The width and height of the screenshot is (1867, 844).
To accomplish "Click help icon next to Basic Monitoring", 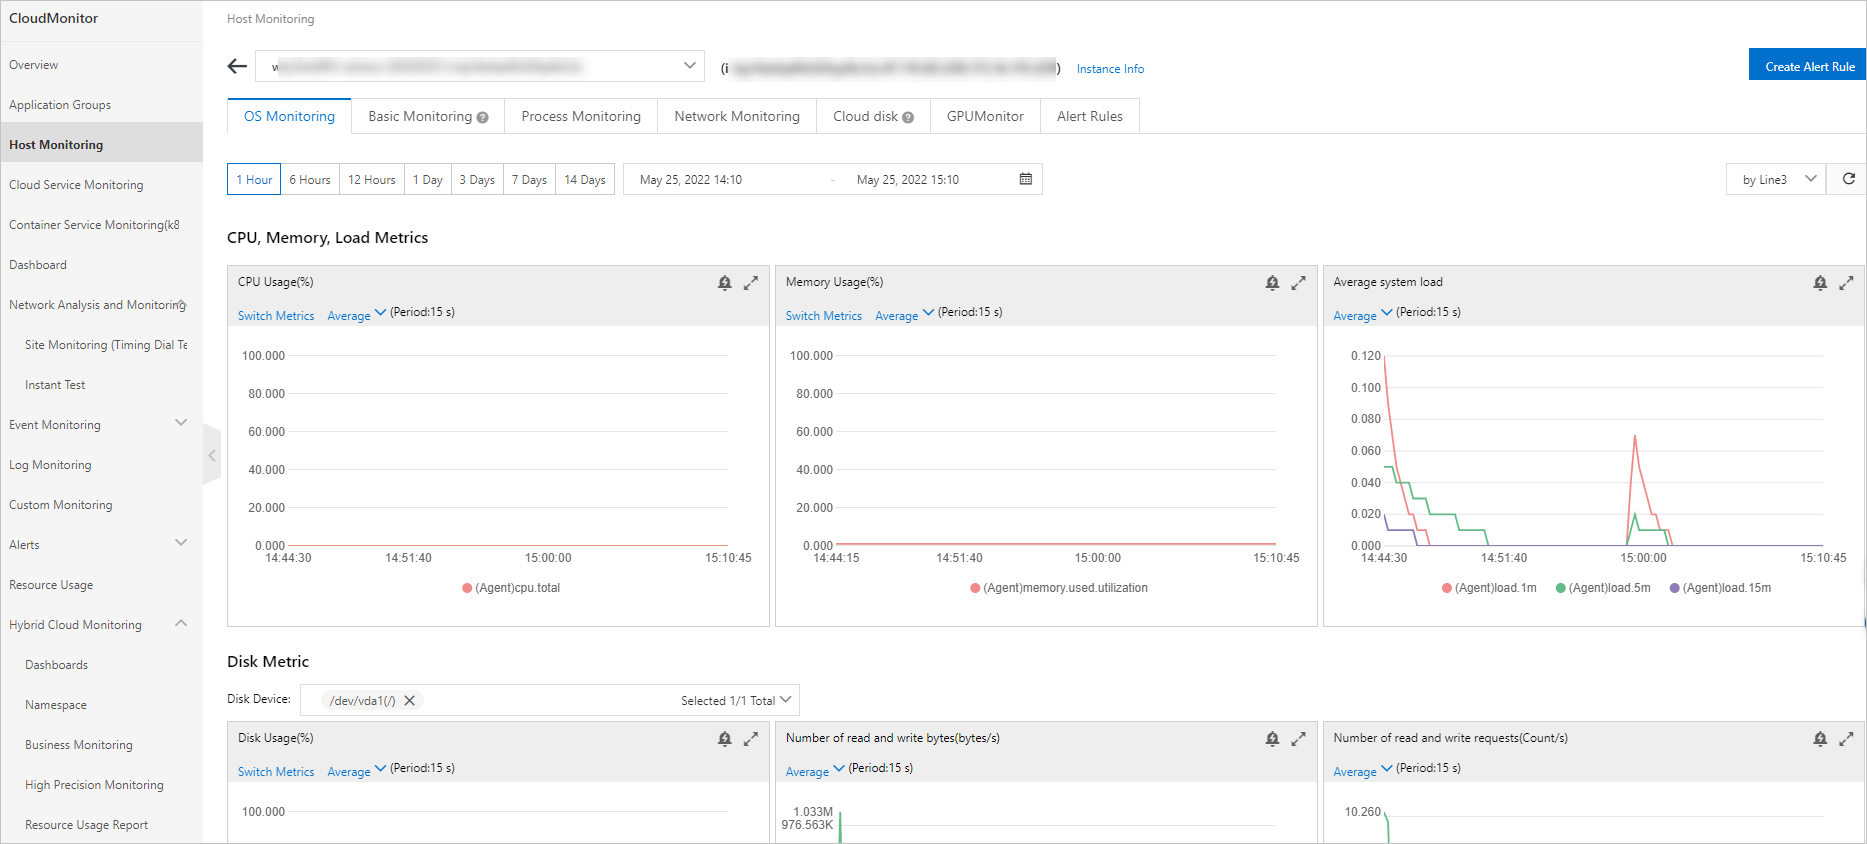I will (483, 118).
